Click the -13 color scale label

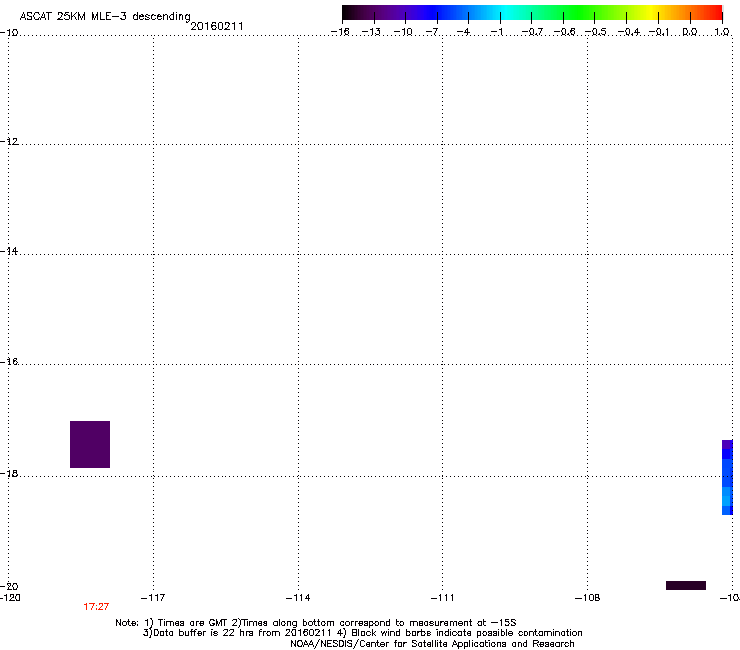371,32
